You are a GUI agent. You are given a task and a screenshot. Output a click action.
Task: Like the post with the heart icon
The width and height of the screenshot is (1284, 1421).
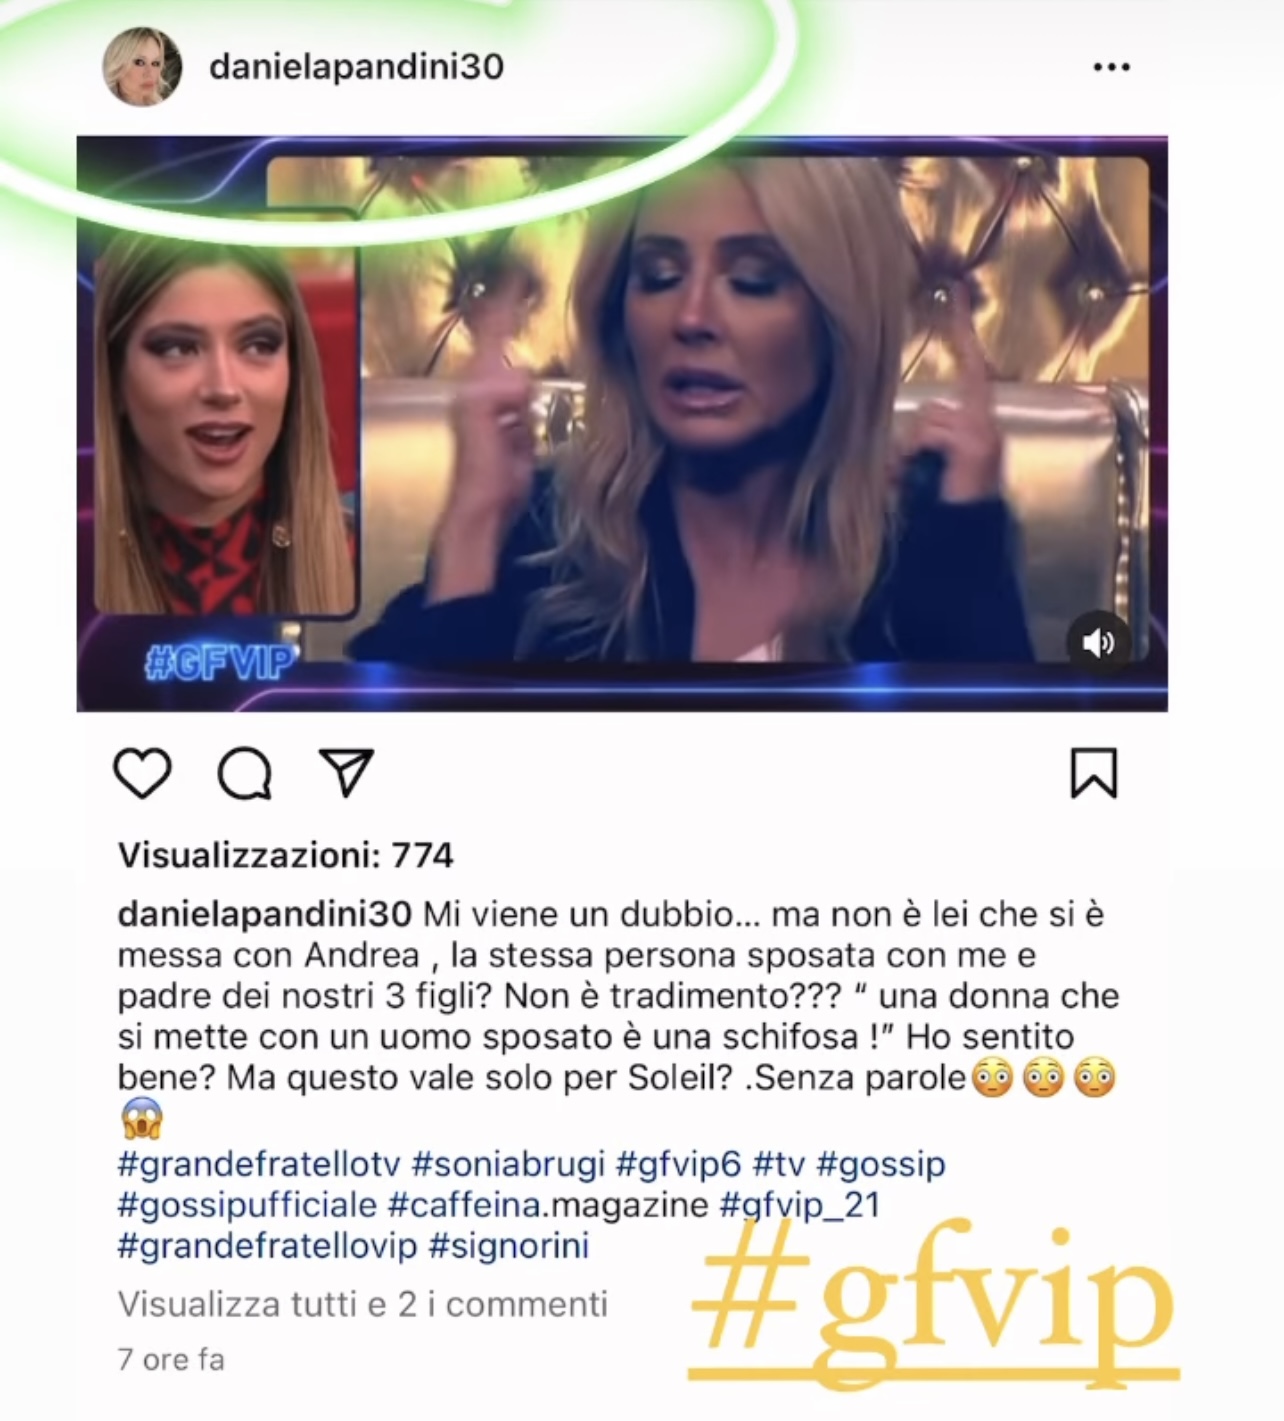tap(143, 773)
